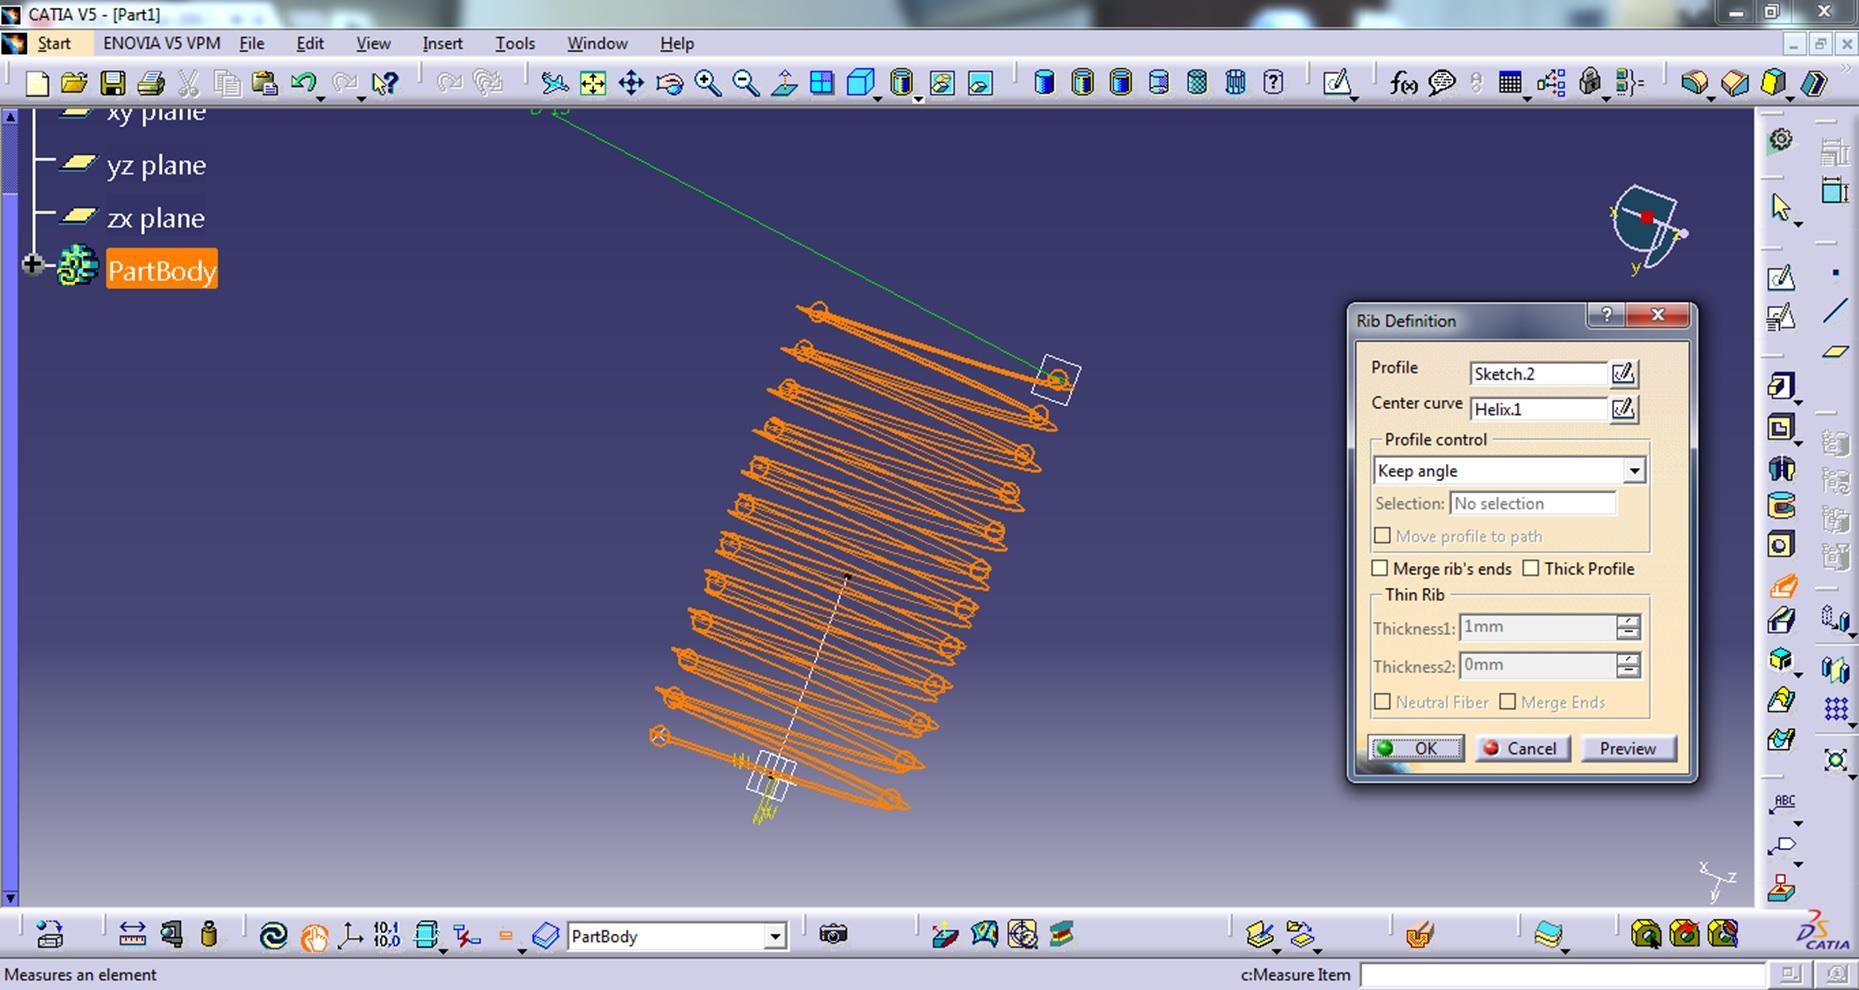Open the Start menu

coord(54,43)
